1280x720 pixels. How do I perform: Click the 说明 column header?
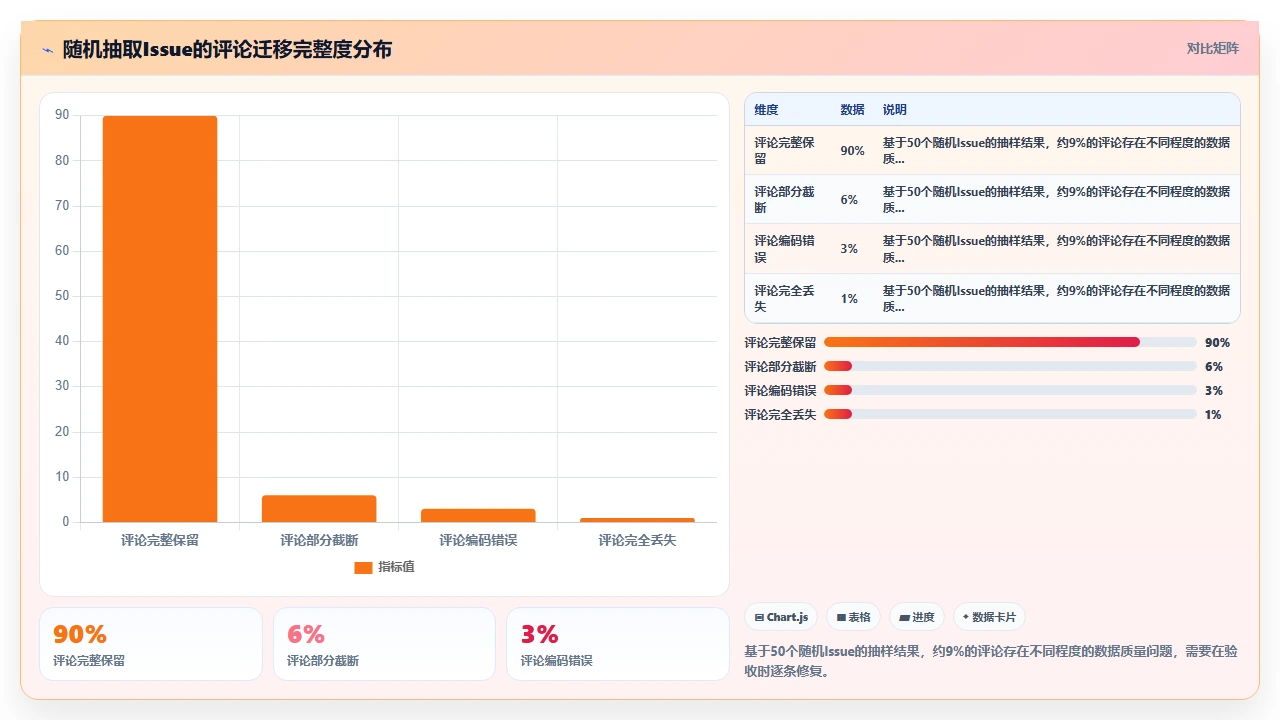click(894, 110)
